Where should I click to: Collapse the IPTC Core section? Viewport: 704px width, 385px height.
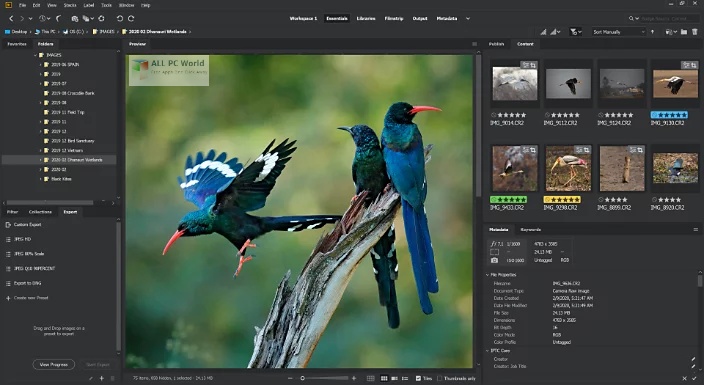click(x=488, y=350)
